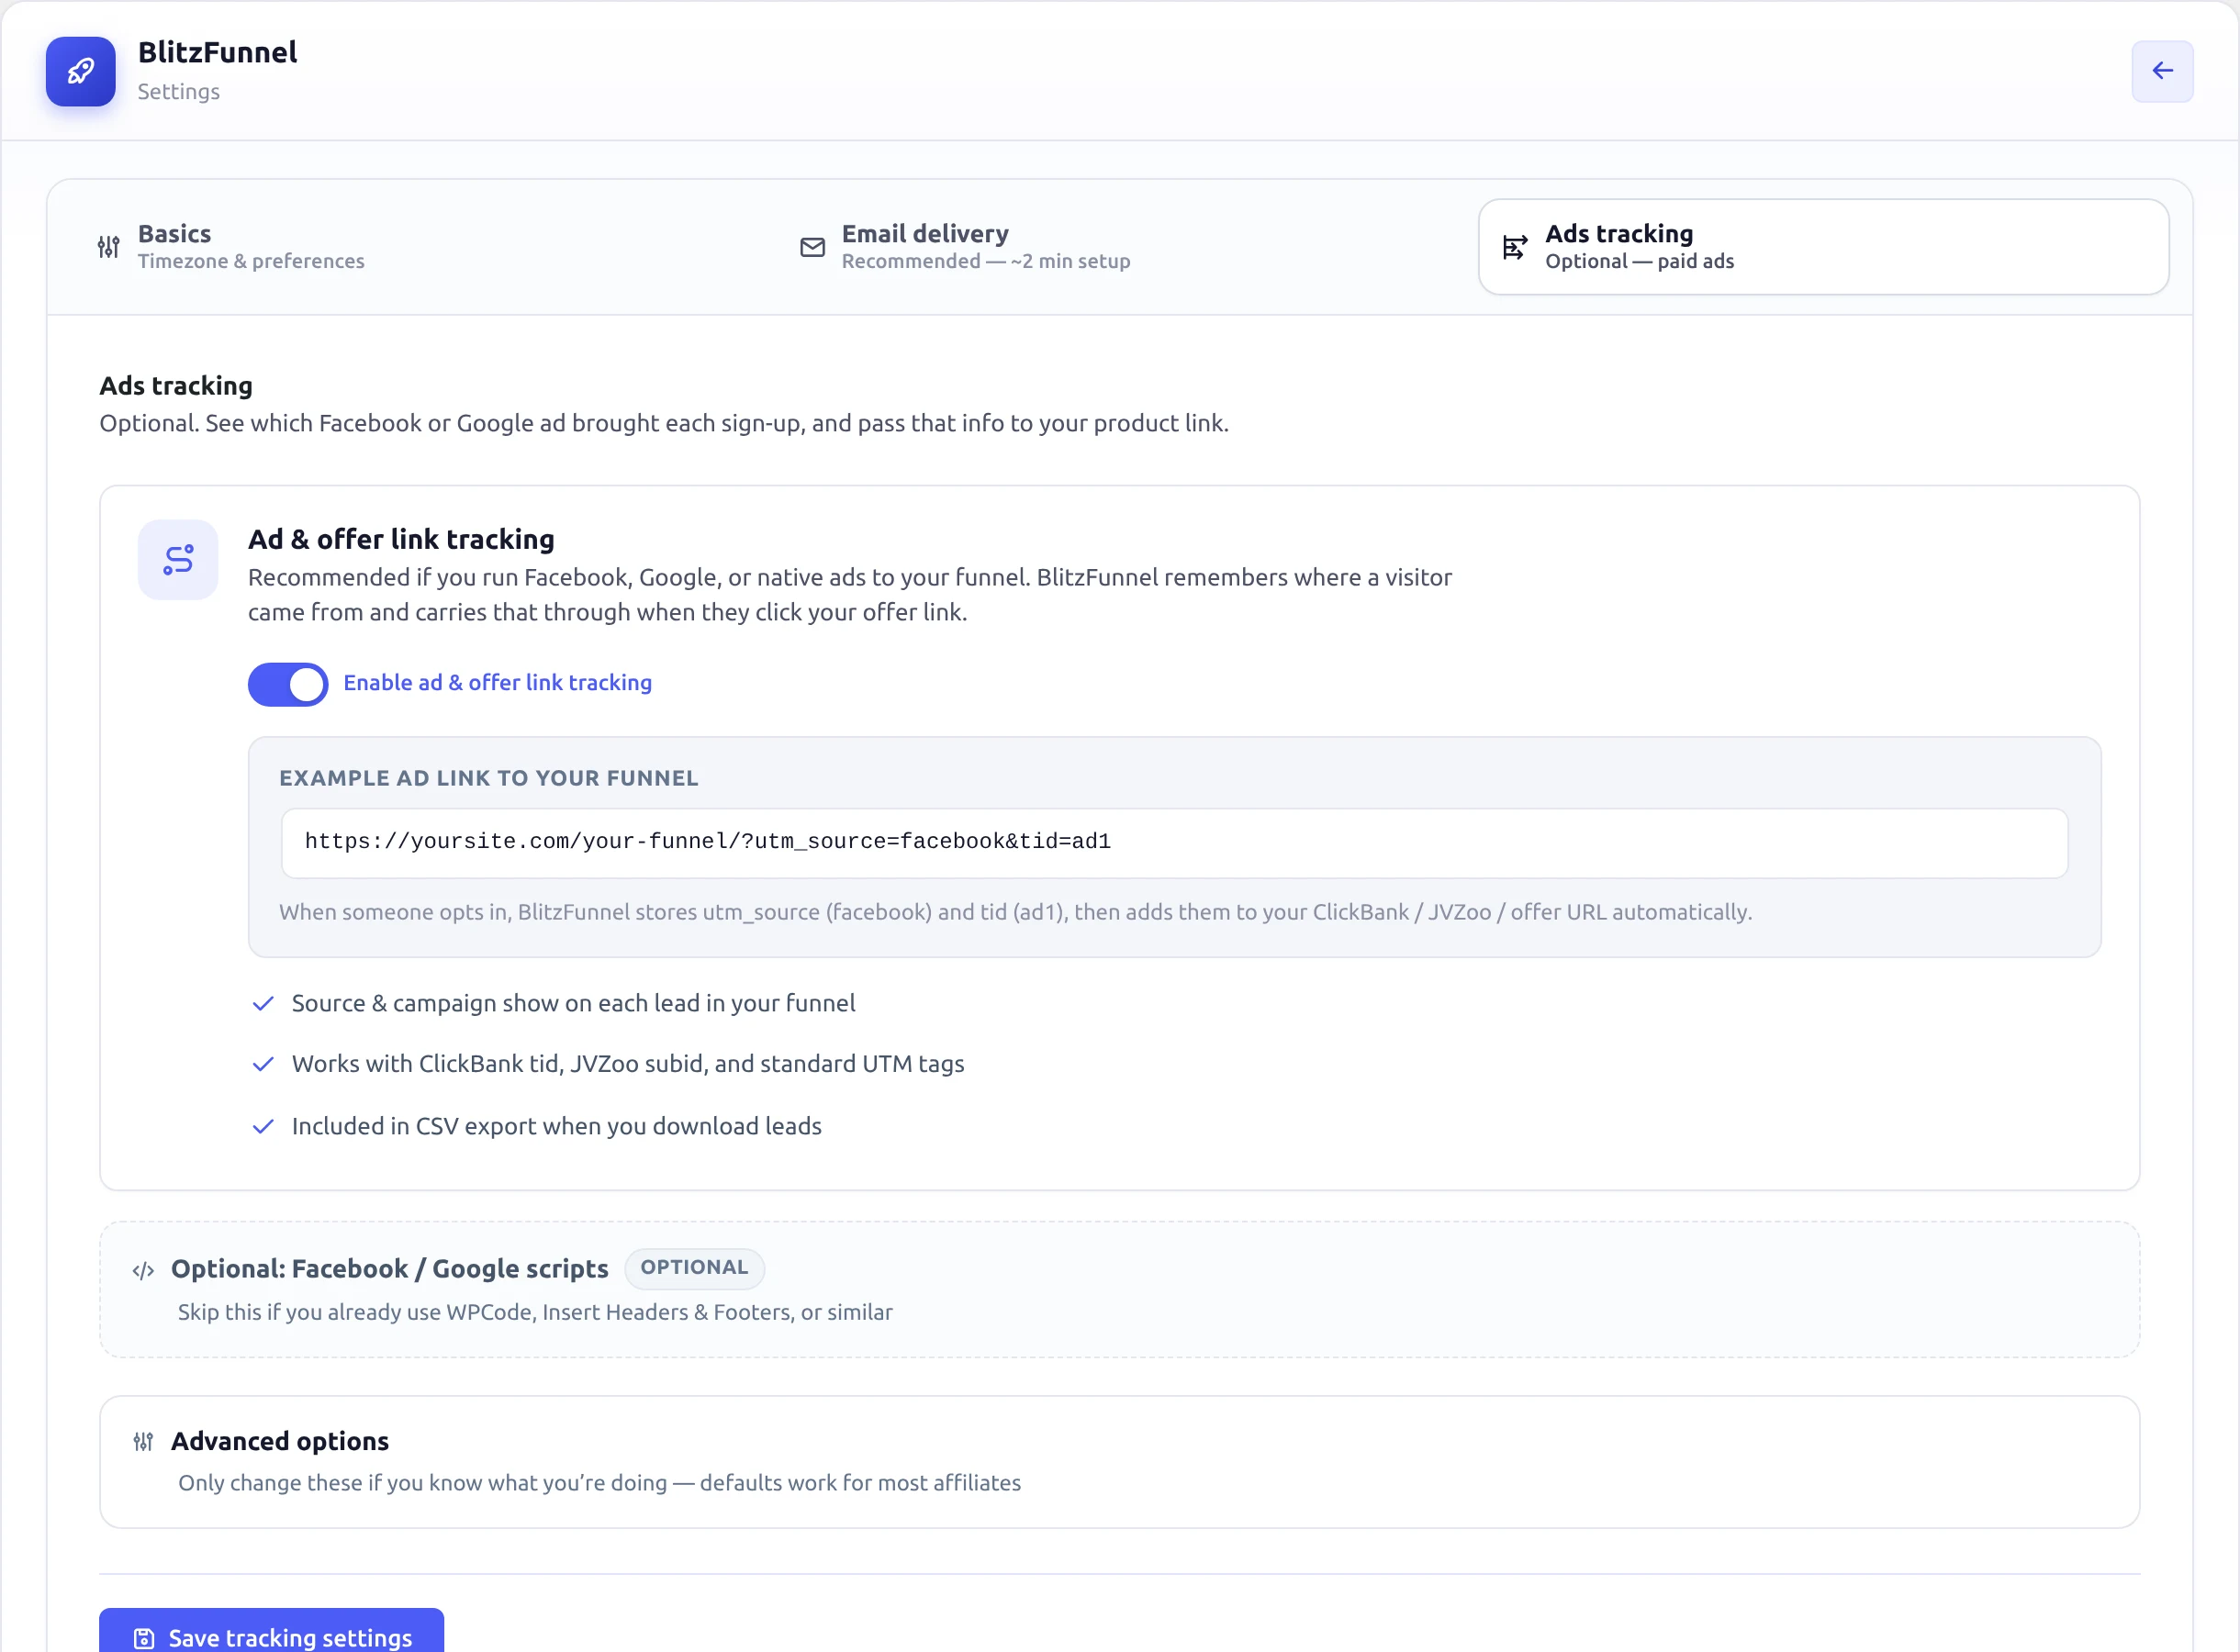The image size is (2240, 1652).
Task: Click the OPTIONAL badge
Action: click(694, 1268)
